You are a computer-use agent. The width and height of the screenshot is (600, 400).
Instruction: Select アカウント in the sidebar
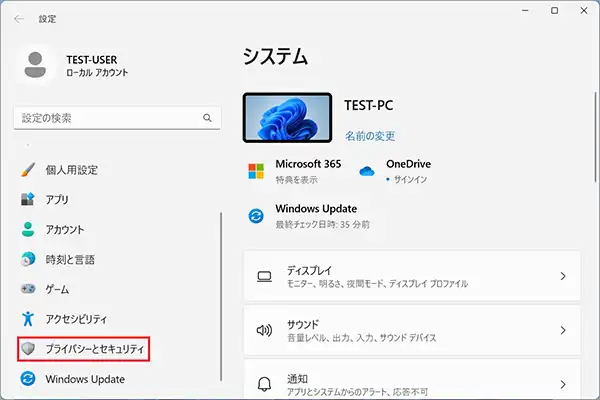[x=65, y=229]
